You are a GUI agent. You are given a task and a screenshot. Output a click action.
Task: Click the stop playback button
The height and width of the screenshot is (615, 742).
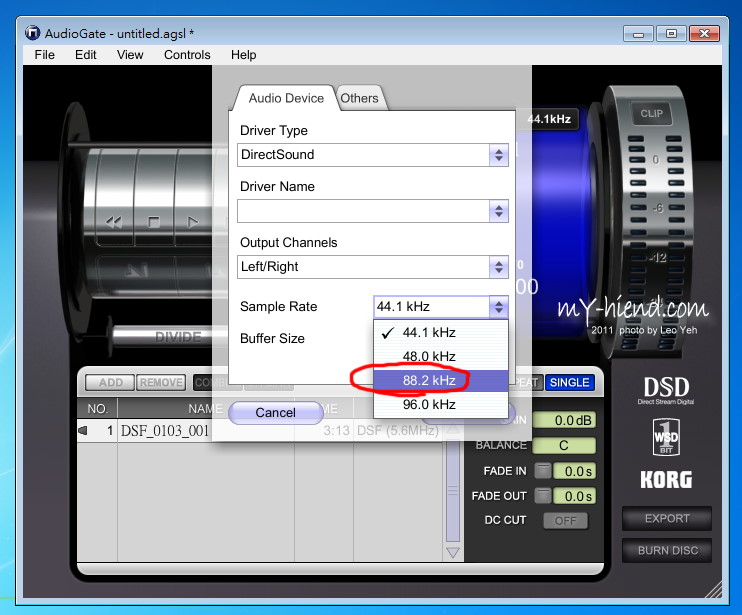(154, 222)
